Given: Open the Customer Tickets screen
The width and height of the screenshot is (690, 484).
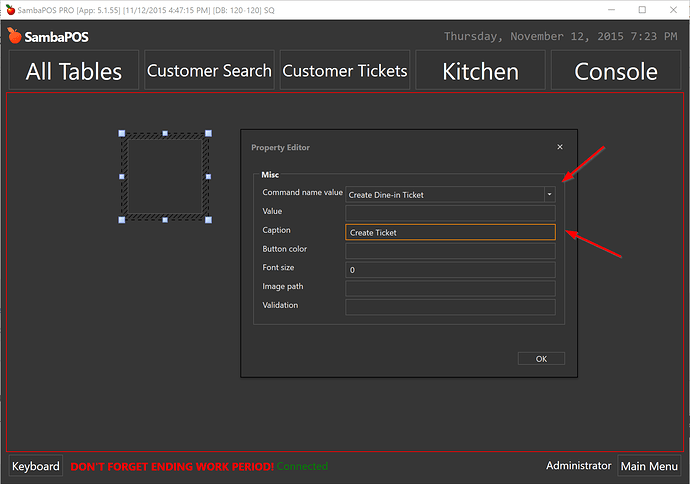Looking at the screenshot, I should tap(345, 71).
